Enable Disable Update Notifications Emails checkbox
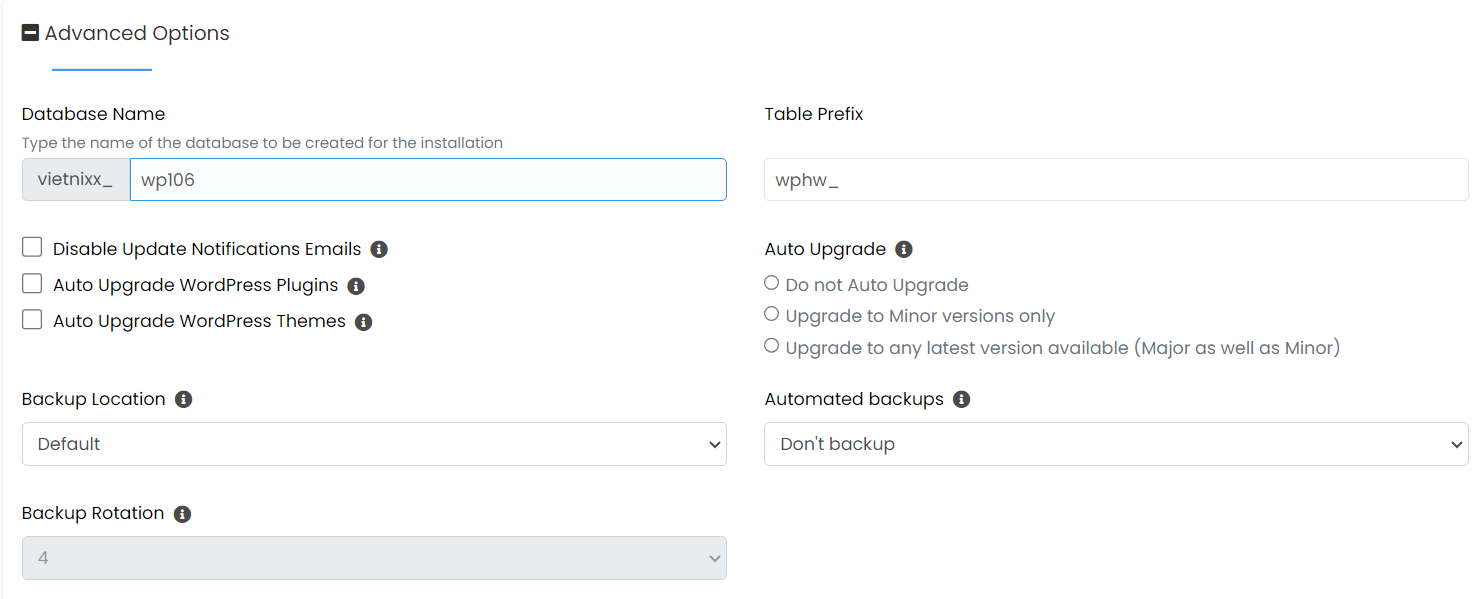Screen dimensions: 1480x599 coord(32,248)
